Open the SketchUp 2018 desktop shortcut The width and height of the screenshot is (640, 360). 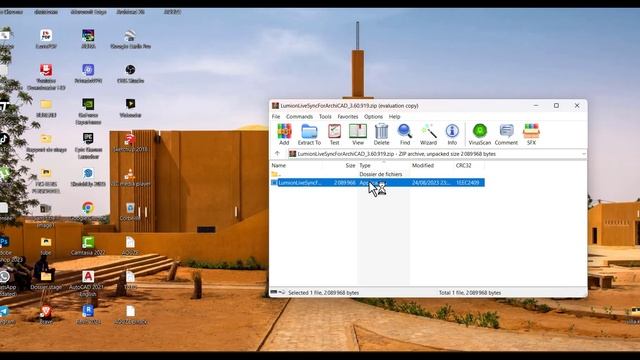point(130,143)
